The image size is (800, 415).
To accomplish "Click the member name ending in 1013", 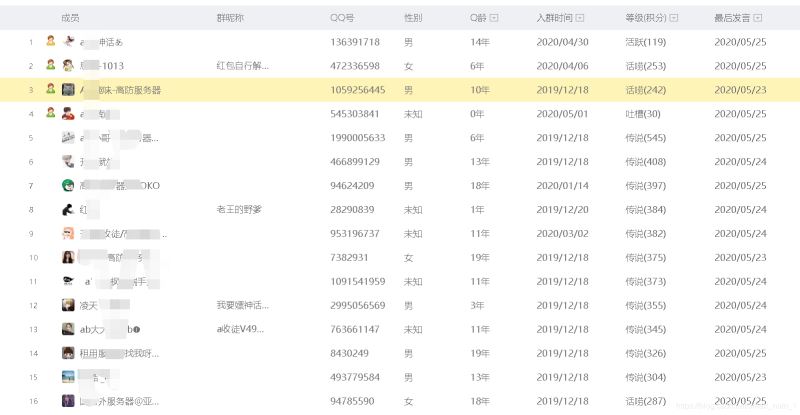I will 103,66.
